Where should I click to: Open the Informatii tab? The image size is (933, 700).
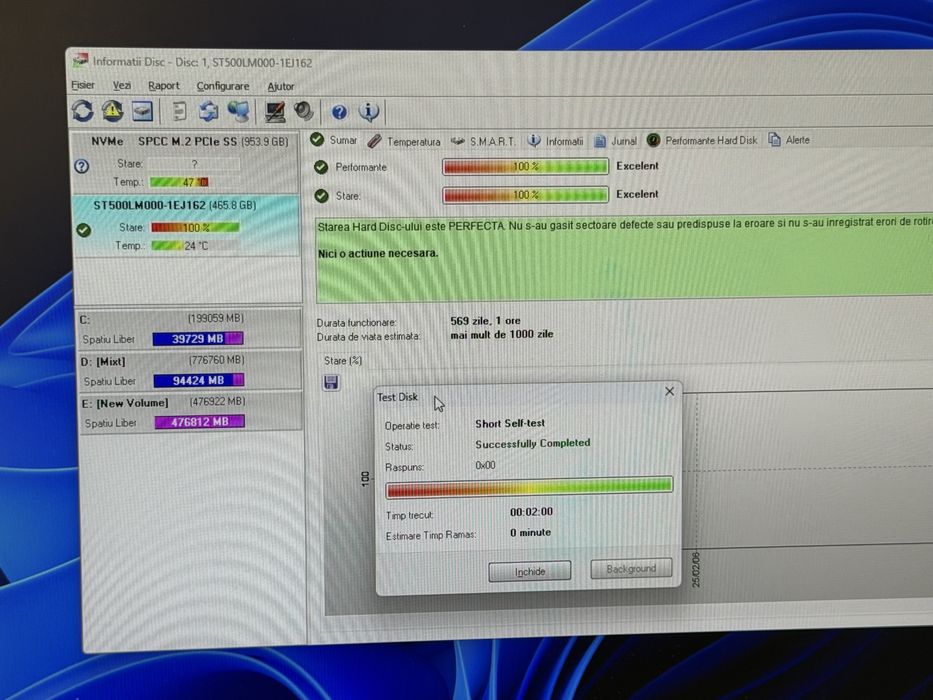click(555, 141)
